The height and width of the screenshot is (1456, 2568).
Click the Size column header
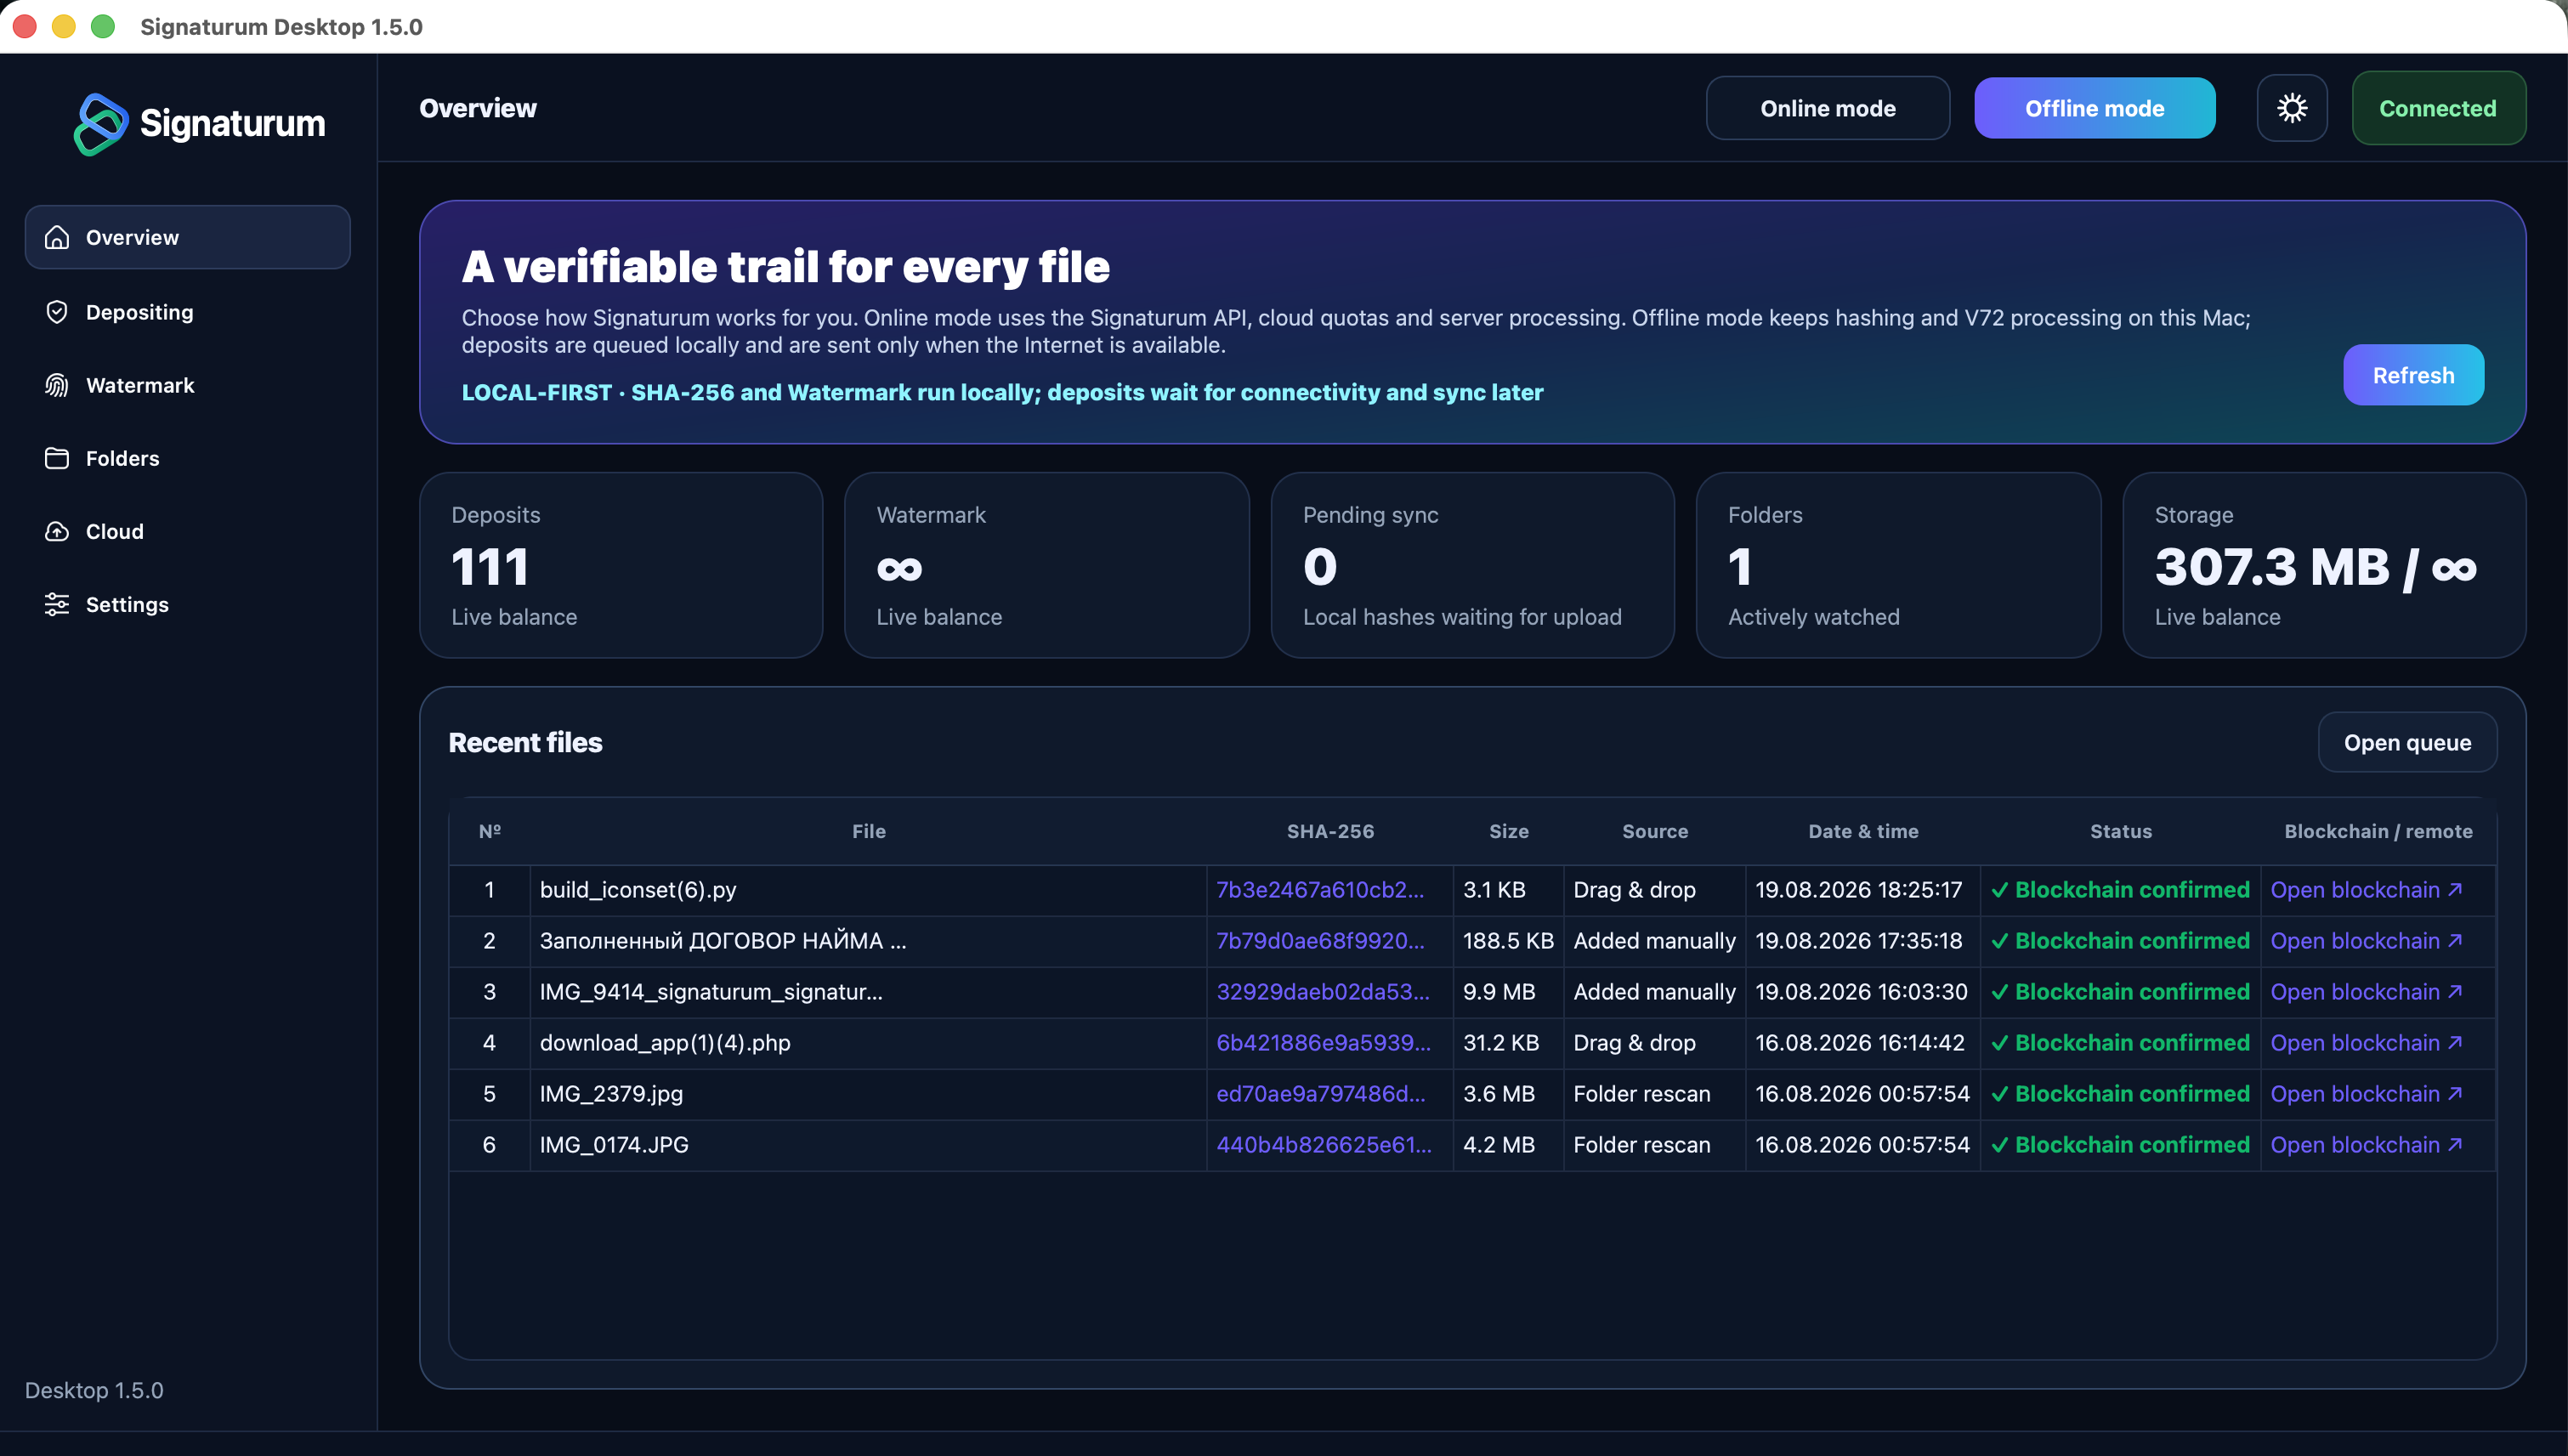(x=1508, y=831)
